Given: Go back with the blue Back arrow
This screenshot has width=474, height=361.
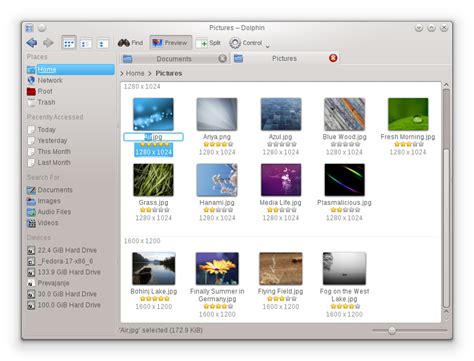Looking at the screenshot, I should tap(32, 43).
